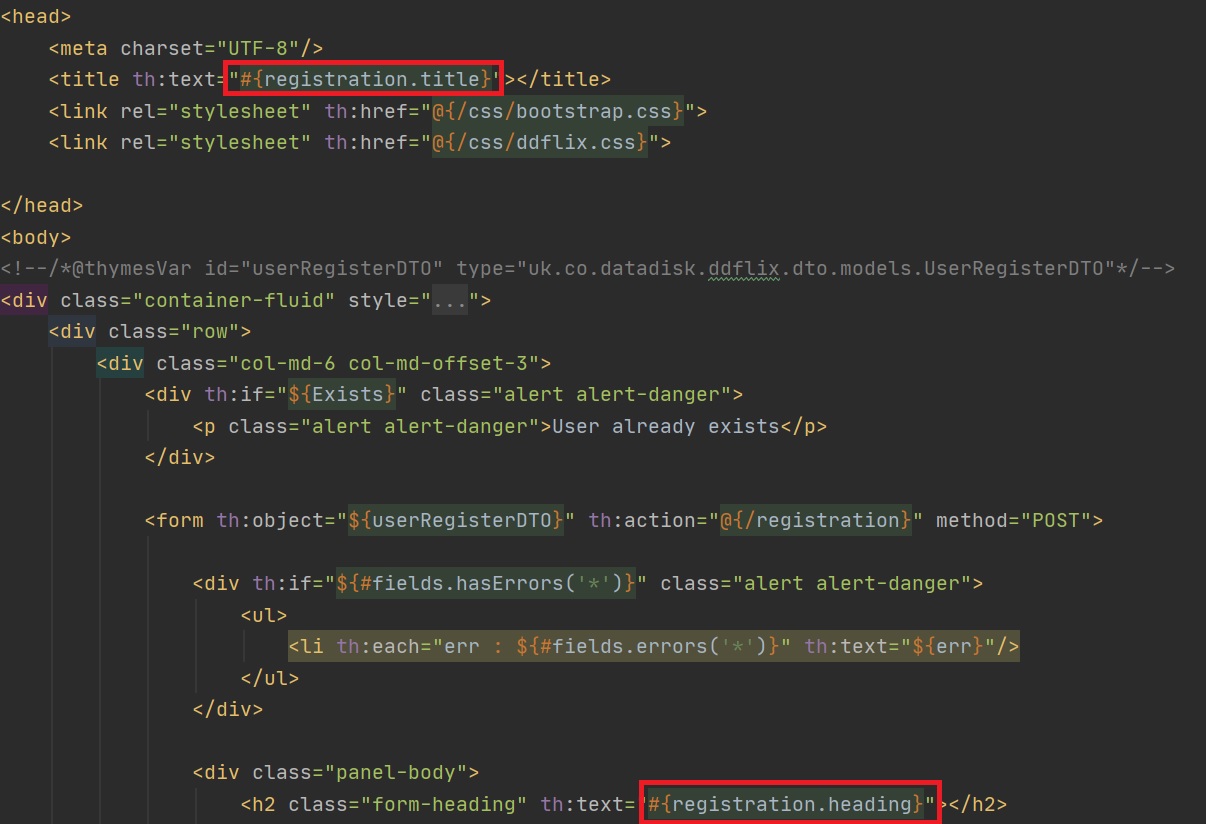Click the panel-body class value

pyautogui.click(x=415, y=773)
